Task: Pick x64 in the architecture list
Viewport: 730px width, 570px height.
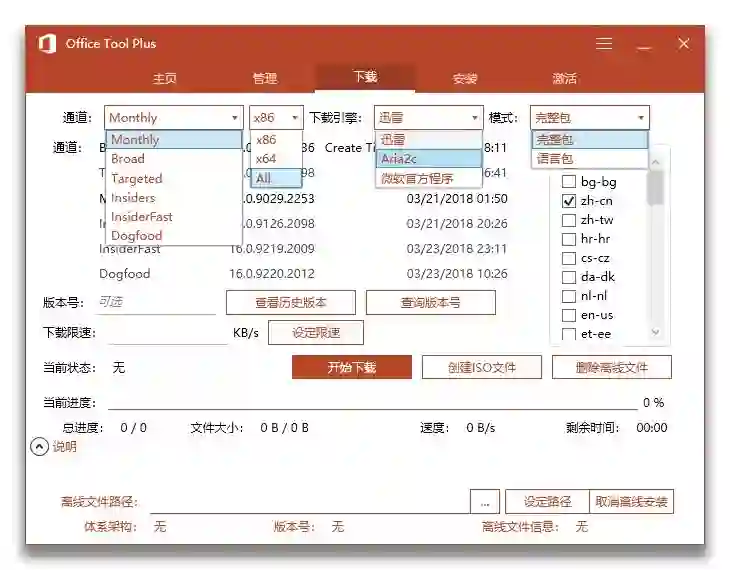Action: coord(277,159)
